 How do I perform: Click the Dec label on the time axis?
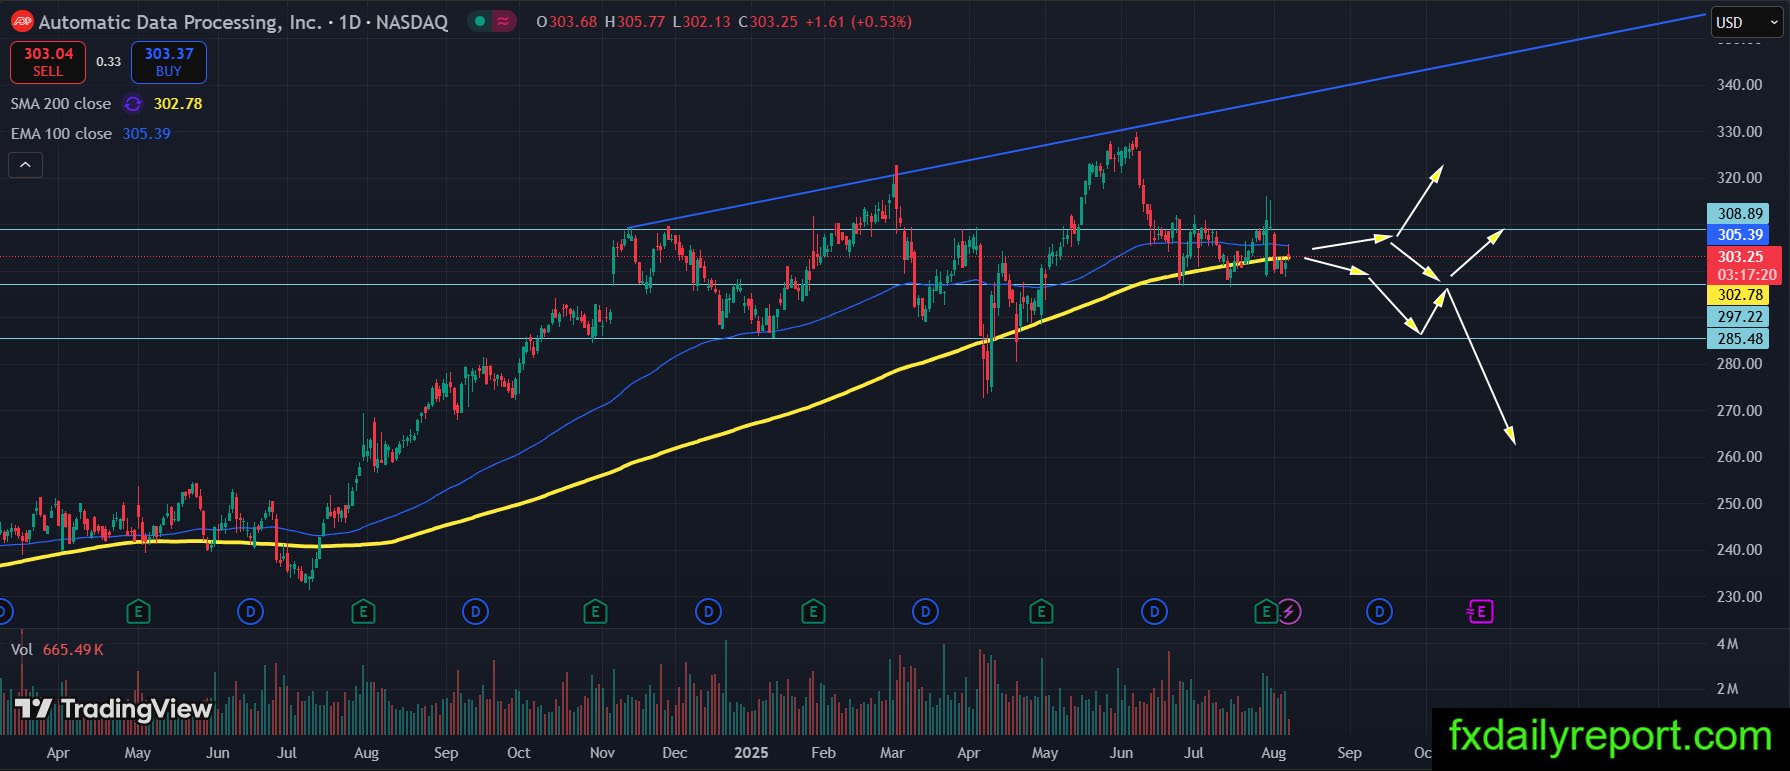point(675,753)
